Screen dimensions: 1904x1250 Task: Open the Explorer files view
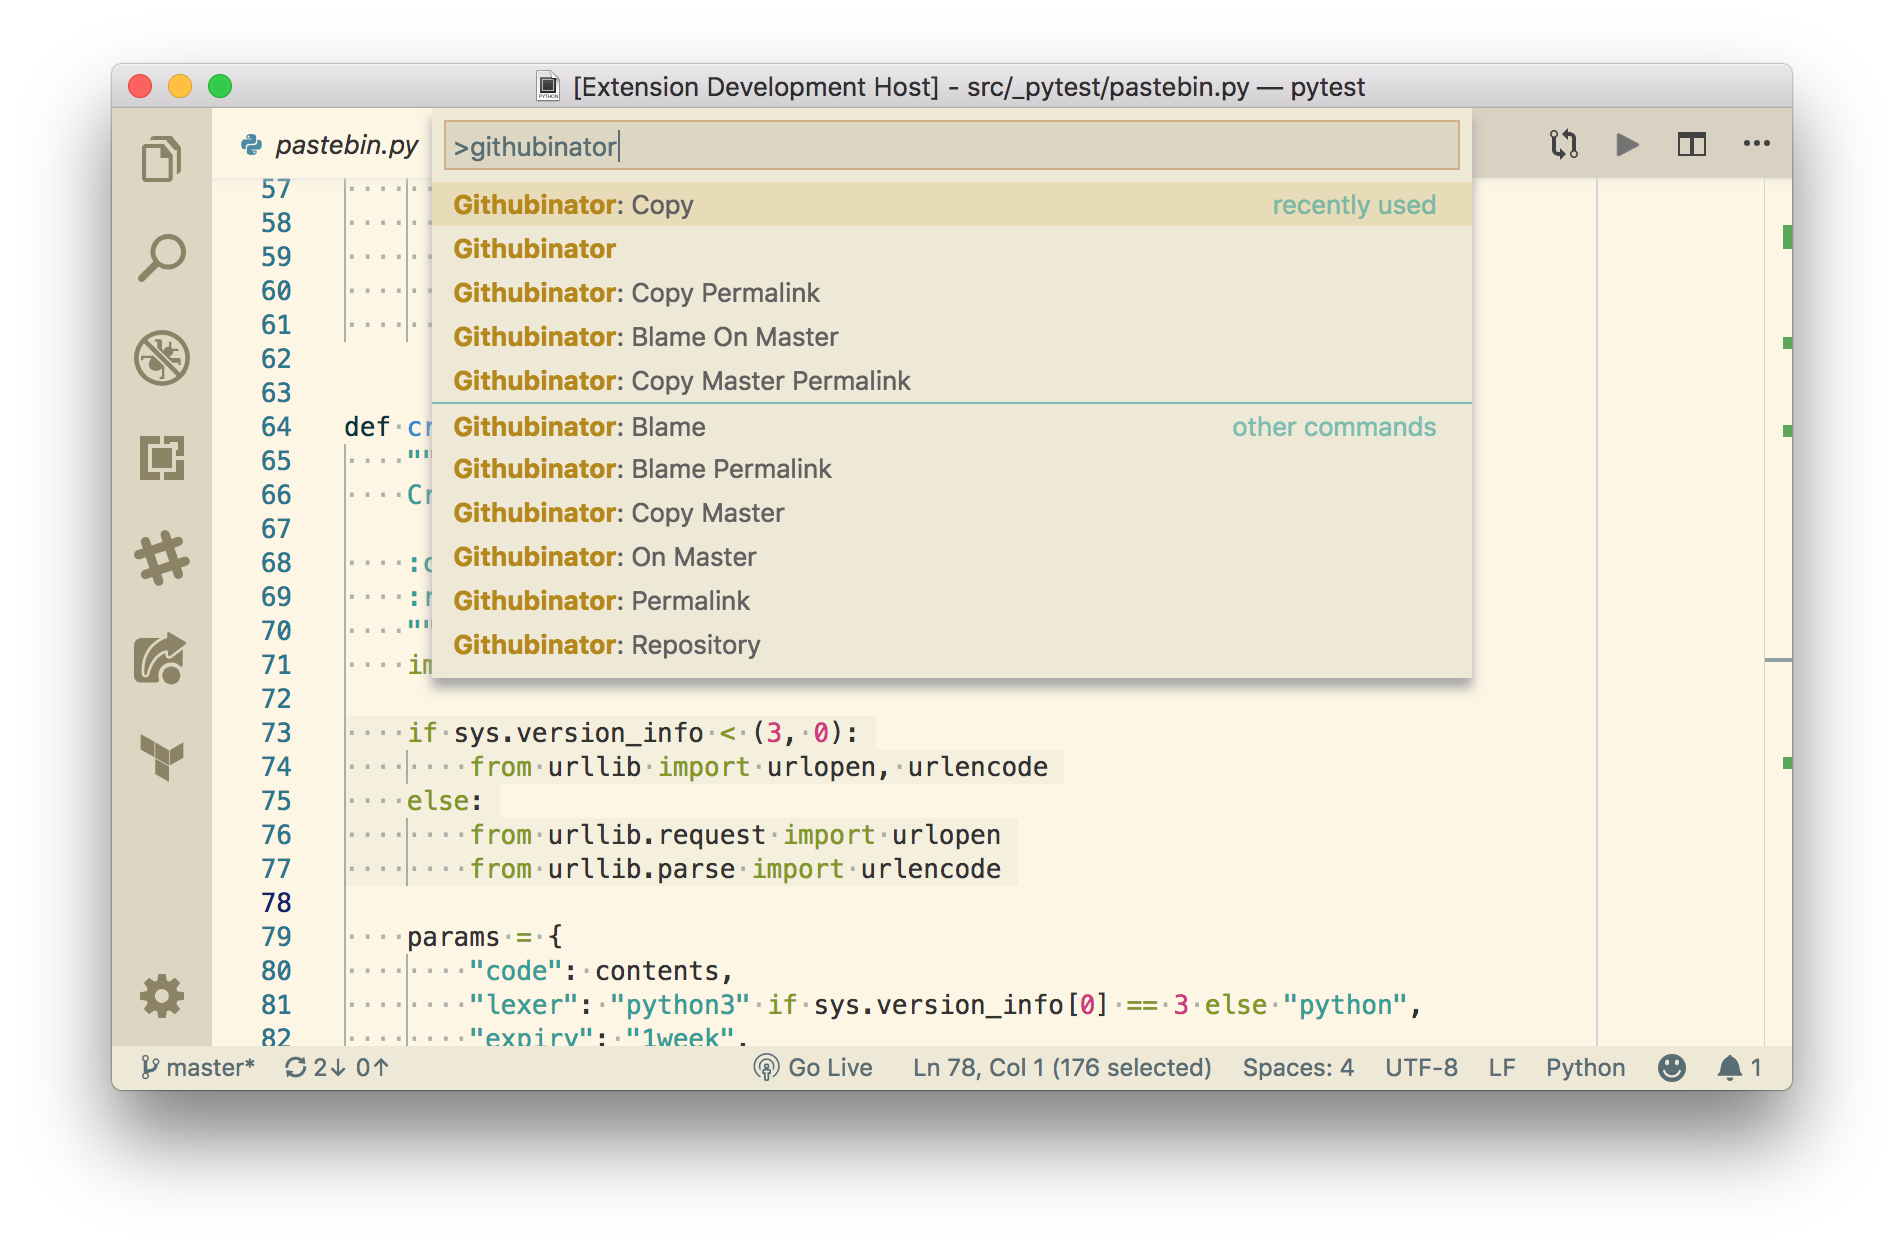[161, 158]
